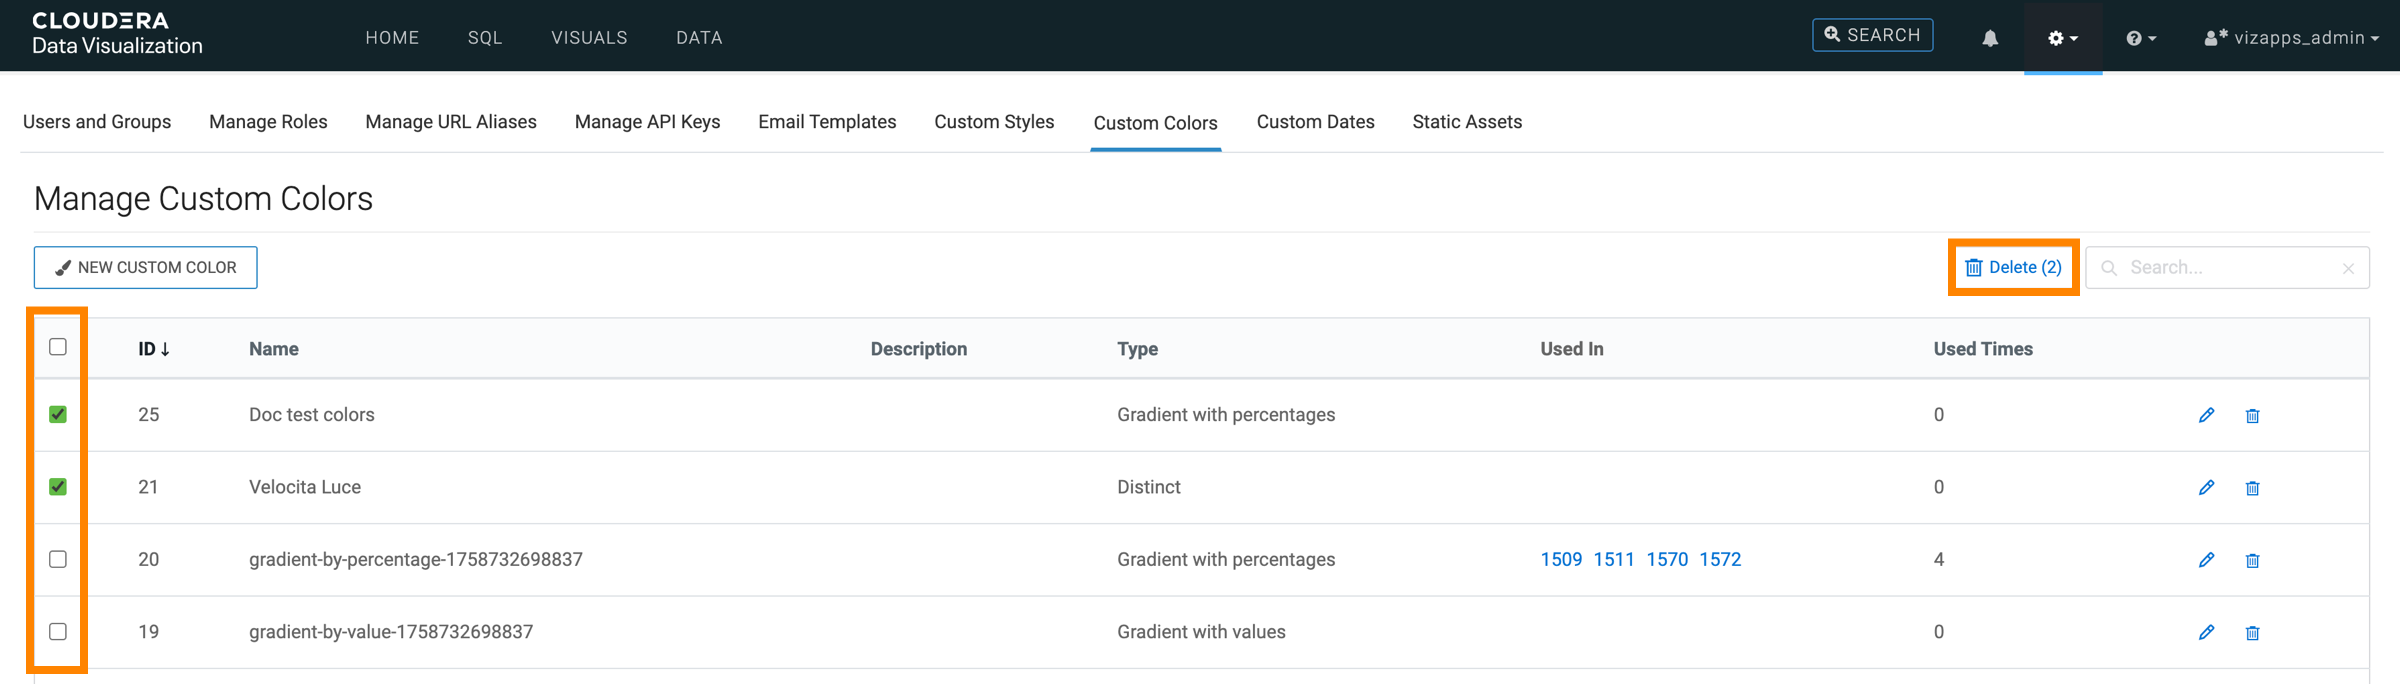Open the vizapps_admin user menu
2400x684 pixels.
pyautogui.click(x=2291, y=38)
